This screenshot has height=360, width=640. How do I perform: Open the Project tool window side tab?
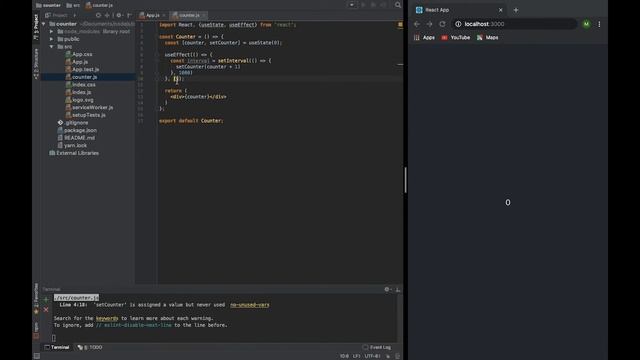point(36,27)
